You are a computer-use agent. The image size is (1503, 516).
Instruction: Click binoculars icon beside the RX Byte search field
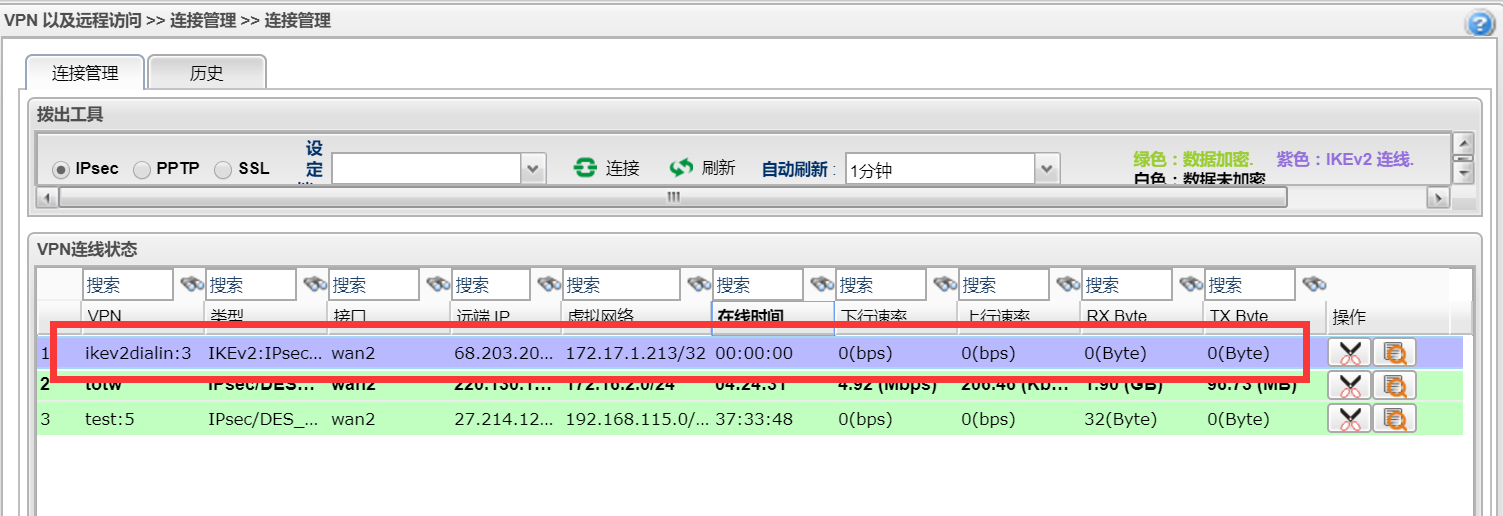click(x=1191, y=285)
